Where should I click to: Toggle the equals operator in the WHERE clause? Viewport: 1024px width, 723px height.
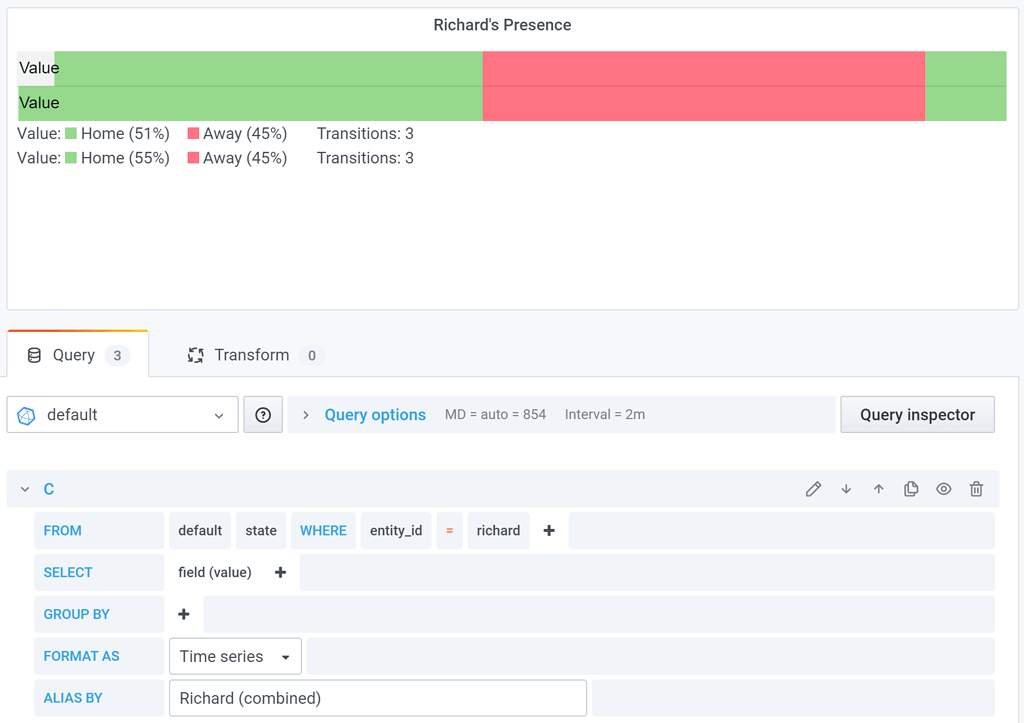[x=448, y=530]
